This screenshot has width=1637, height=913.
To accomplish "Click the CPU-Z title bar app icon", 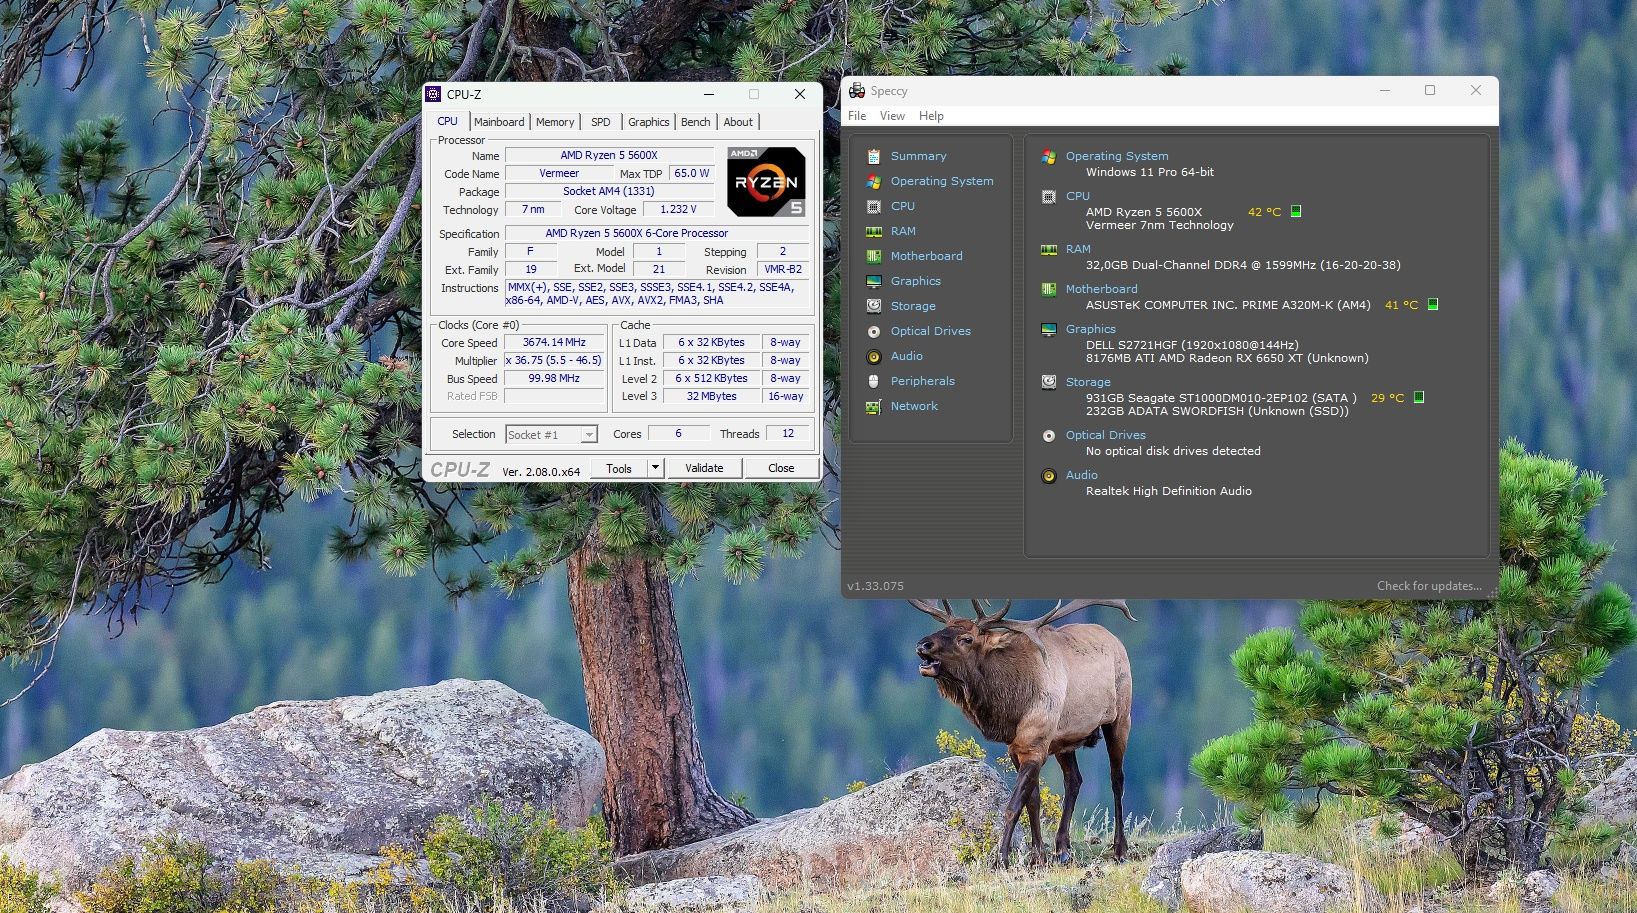I will click(433, 94).
